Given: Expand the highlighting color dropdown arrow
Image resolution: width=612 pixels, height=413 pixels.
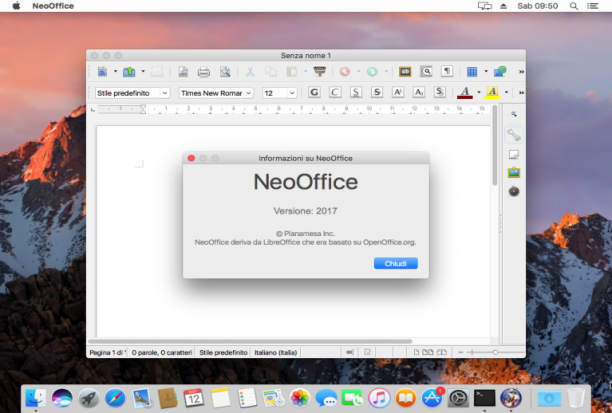Looking at the screenshot, I should (507, 93).
